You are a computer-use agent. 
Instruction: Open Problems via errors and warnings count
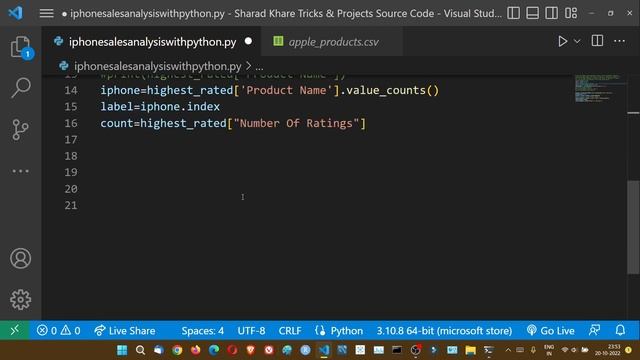pos(58,331)
